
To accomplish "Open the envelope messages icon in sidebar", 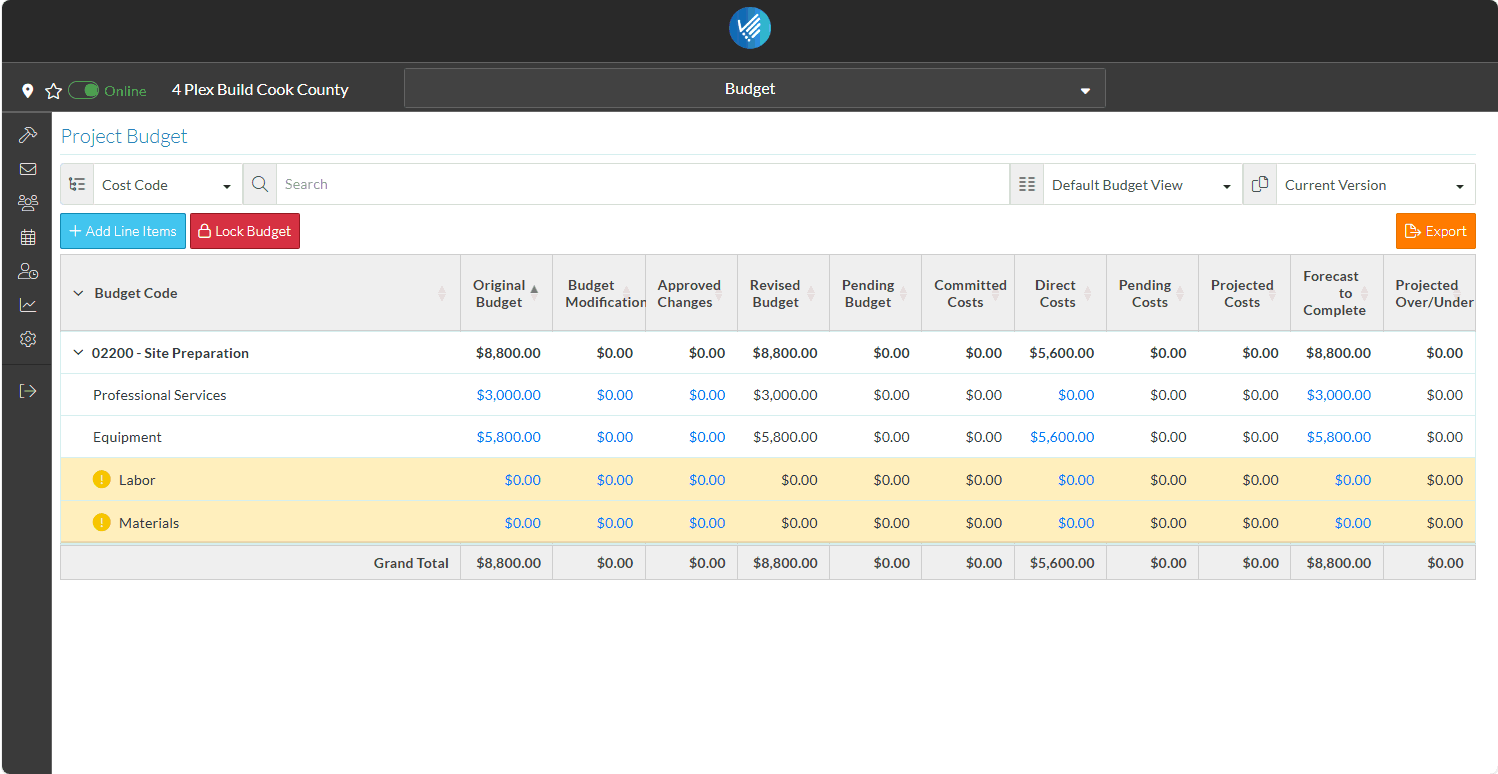I will [28, 169].
